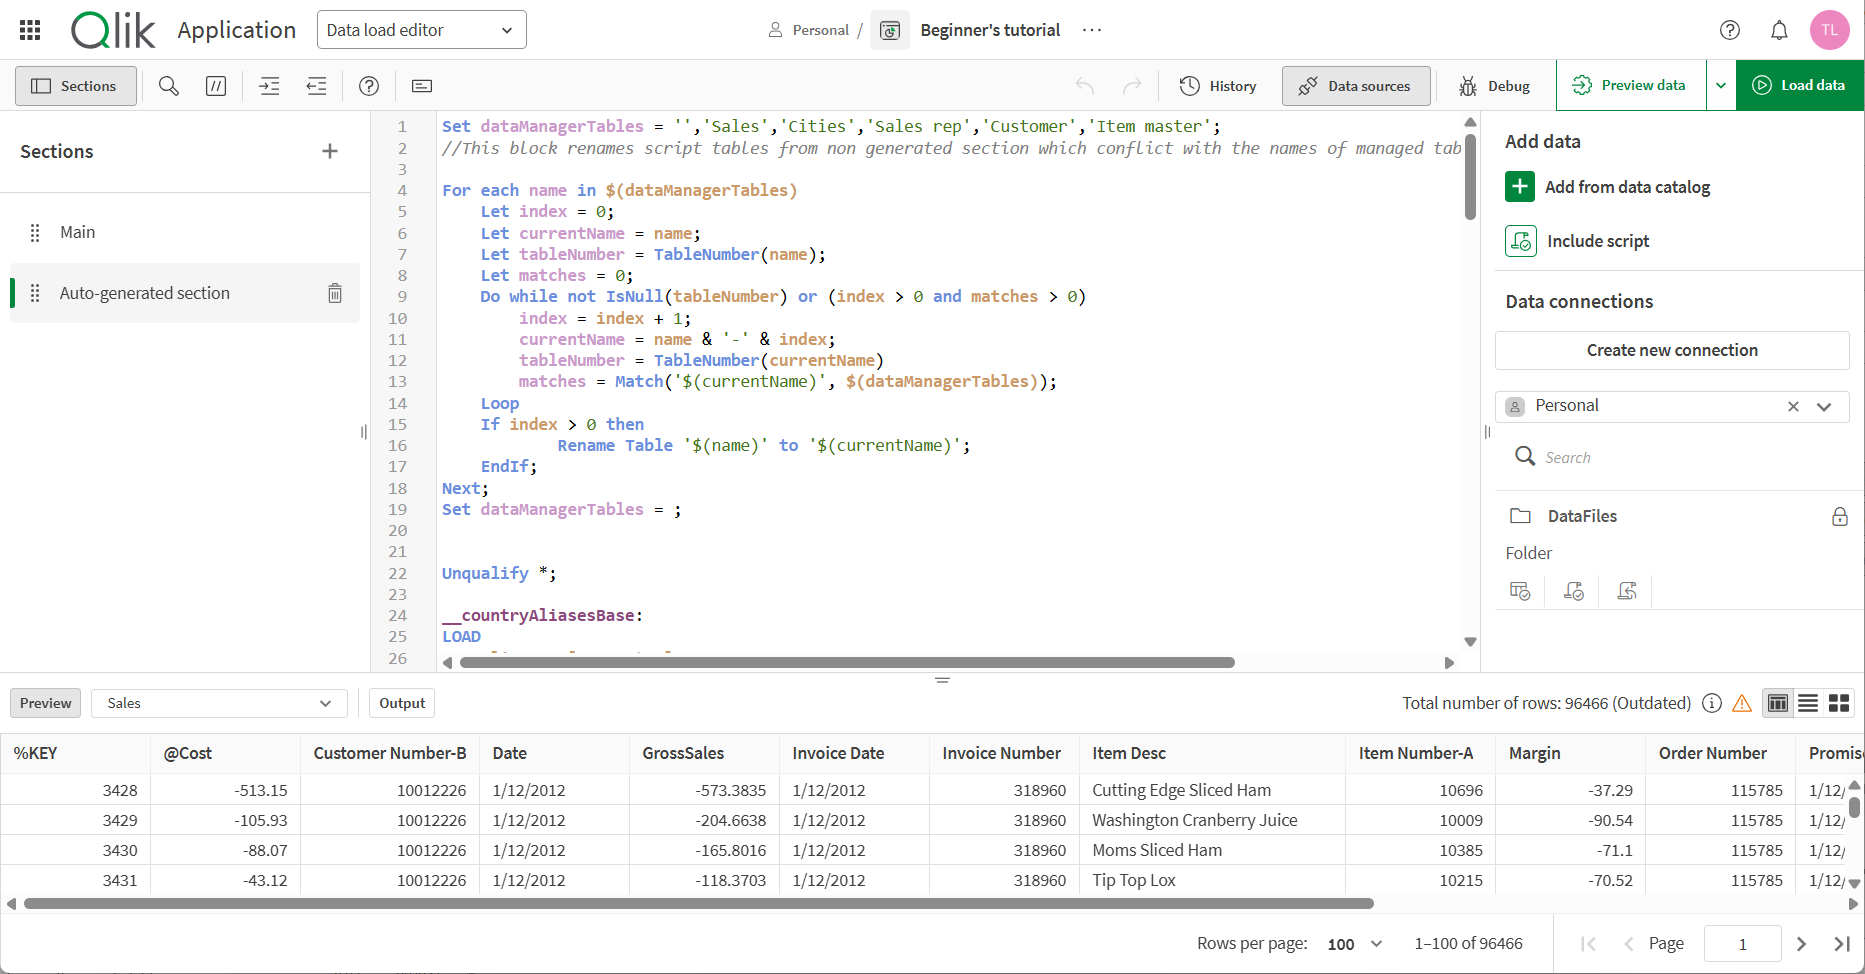Click the Qlik logo

click(x=113, y=30)
